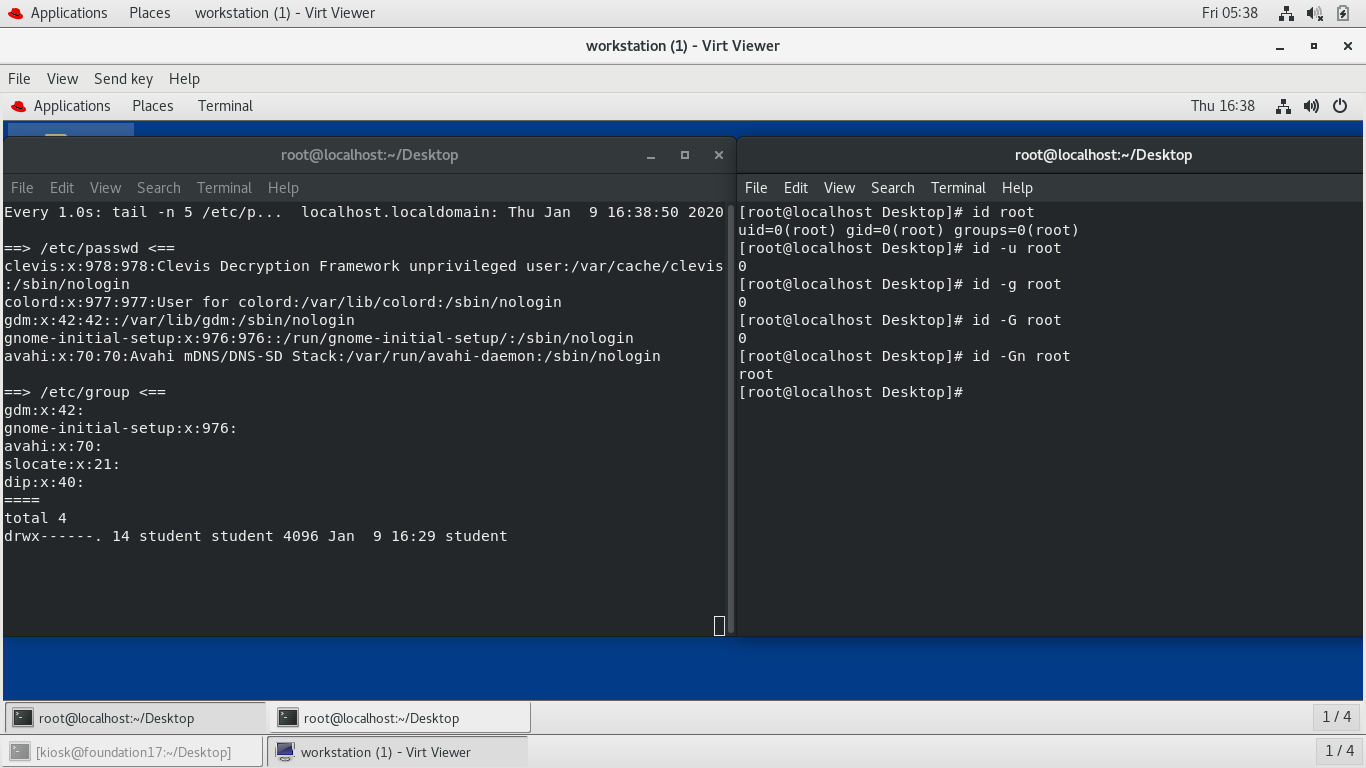Click the left terminal vertical scrollbar
Viewport: 1366px width, 768px height.
point(730,420)
